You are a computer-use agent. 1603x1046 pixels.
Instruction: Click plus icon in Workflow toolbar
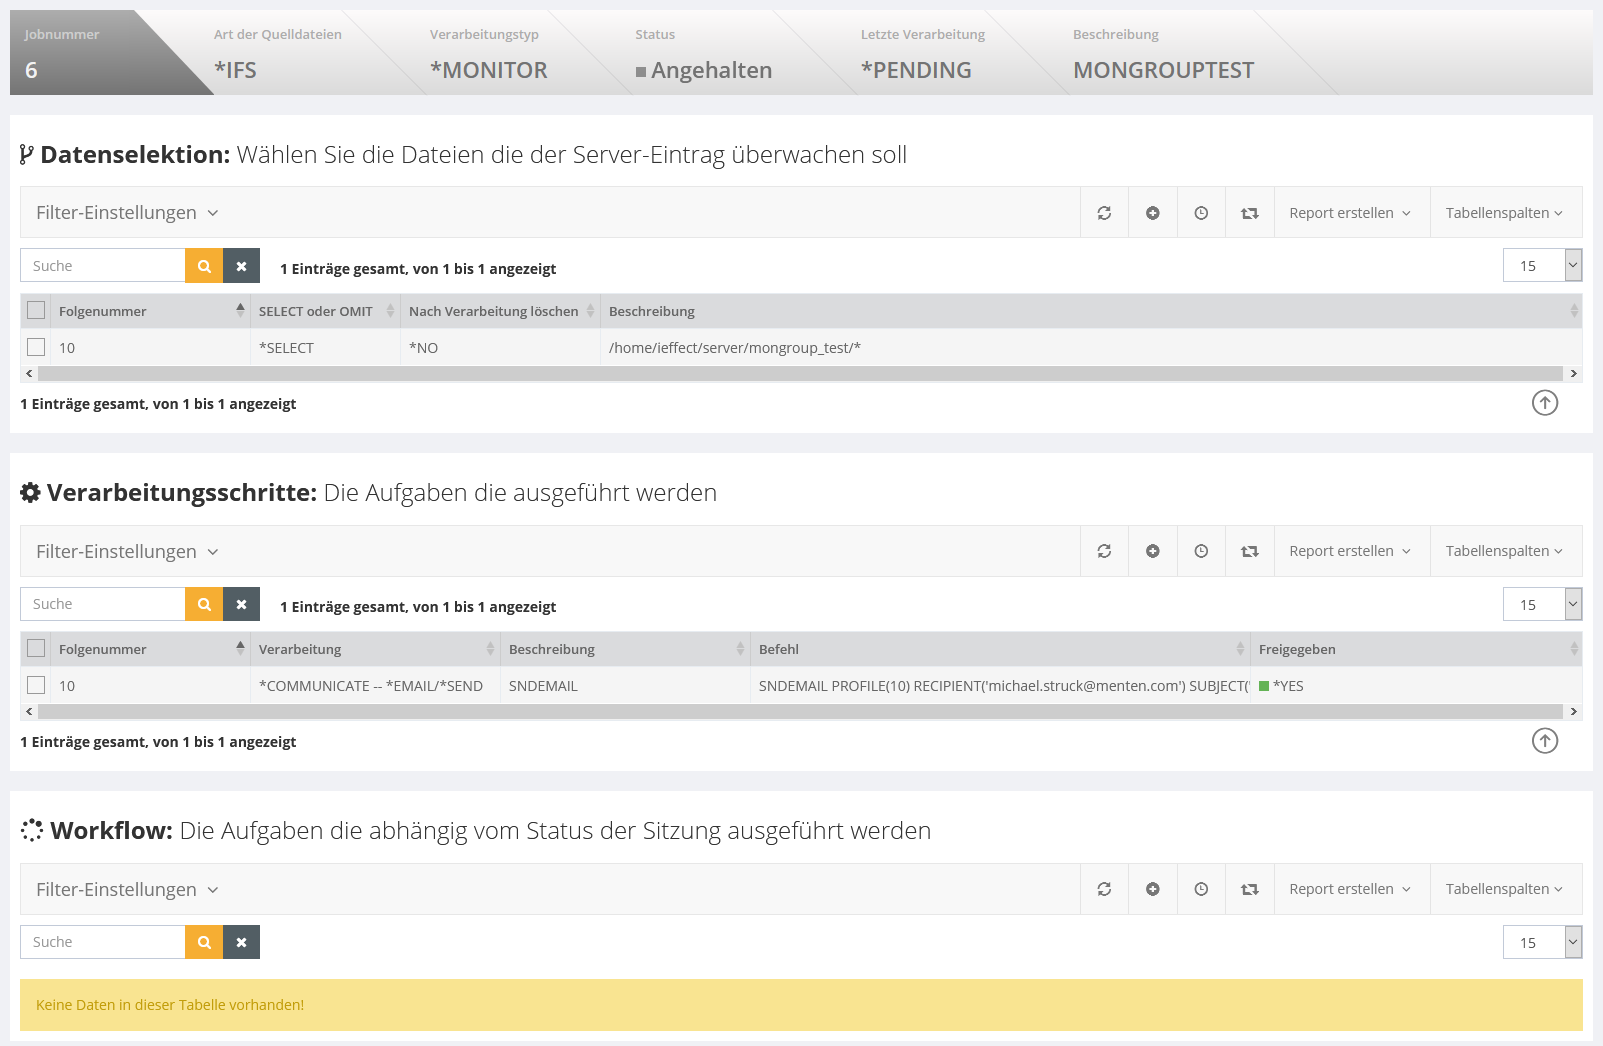(1153, 889)
